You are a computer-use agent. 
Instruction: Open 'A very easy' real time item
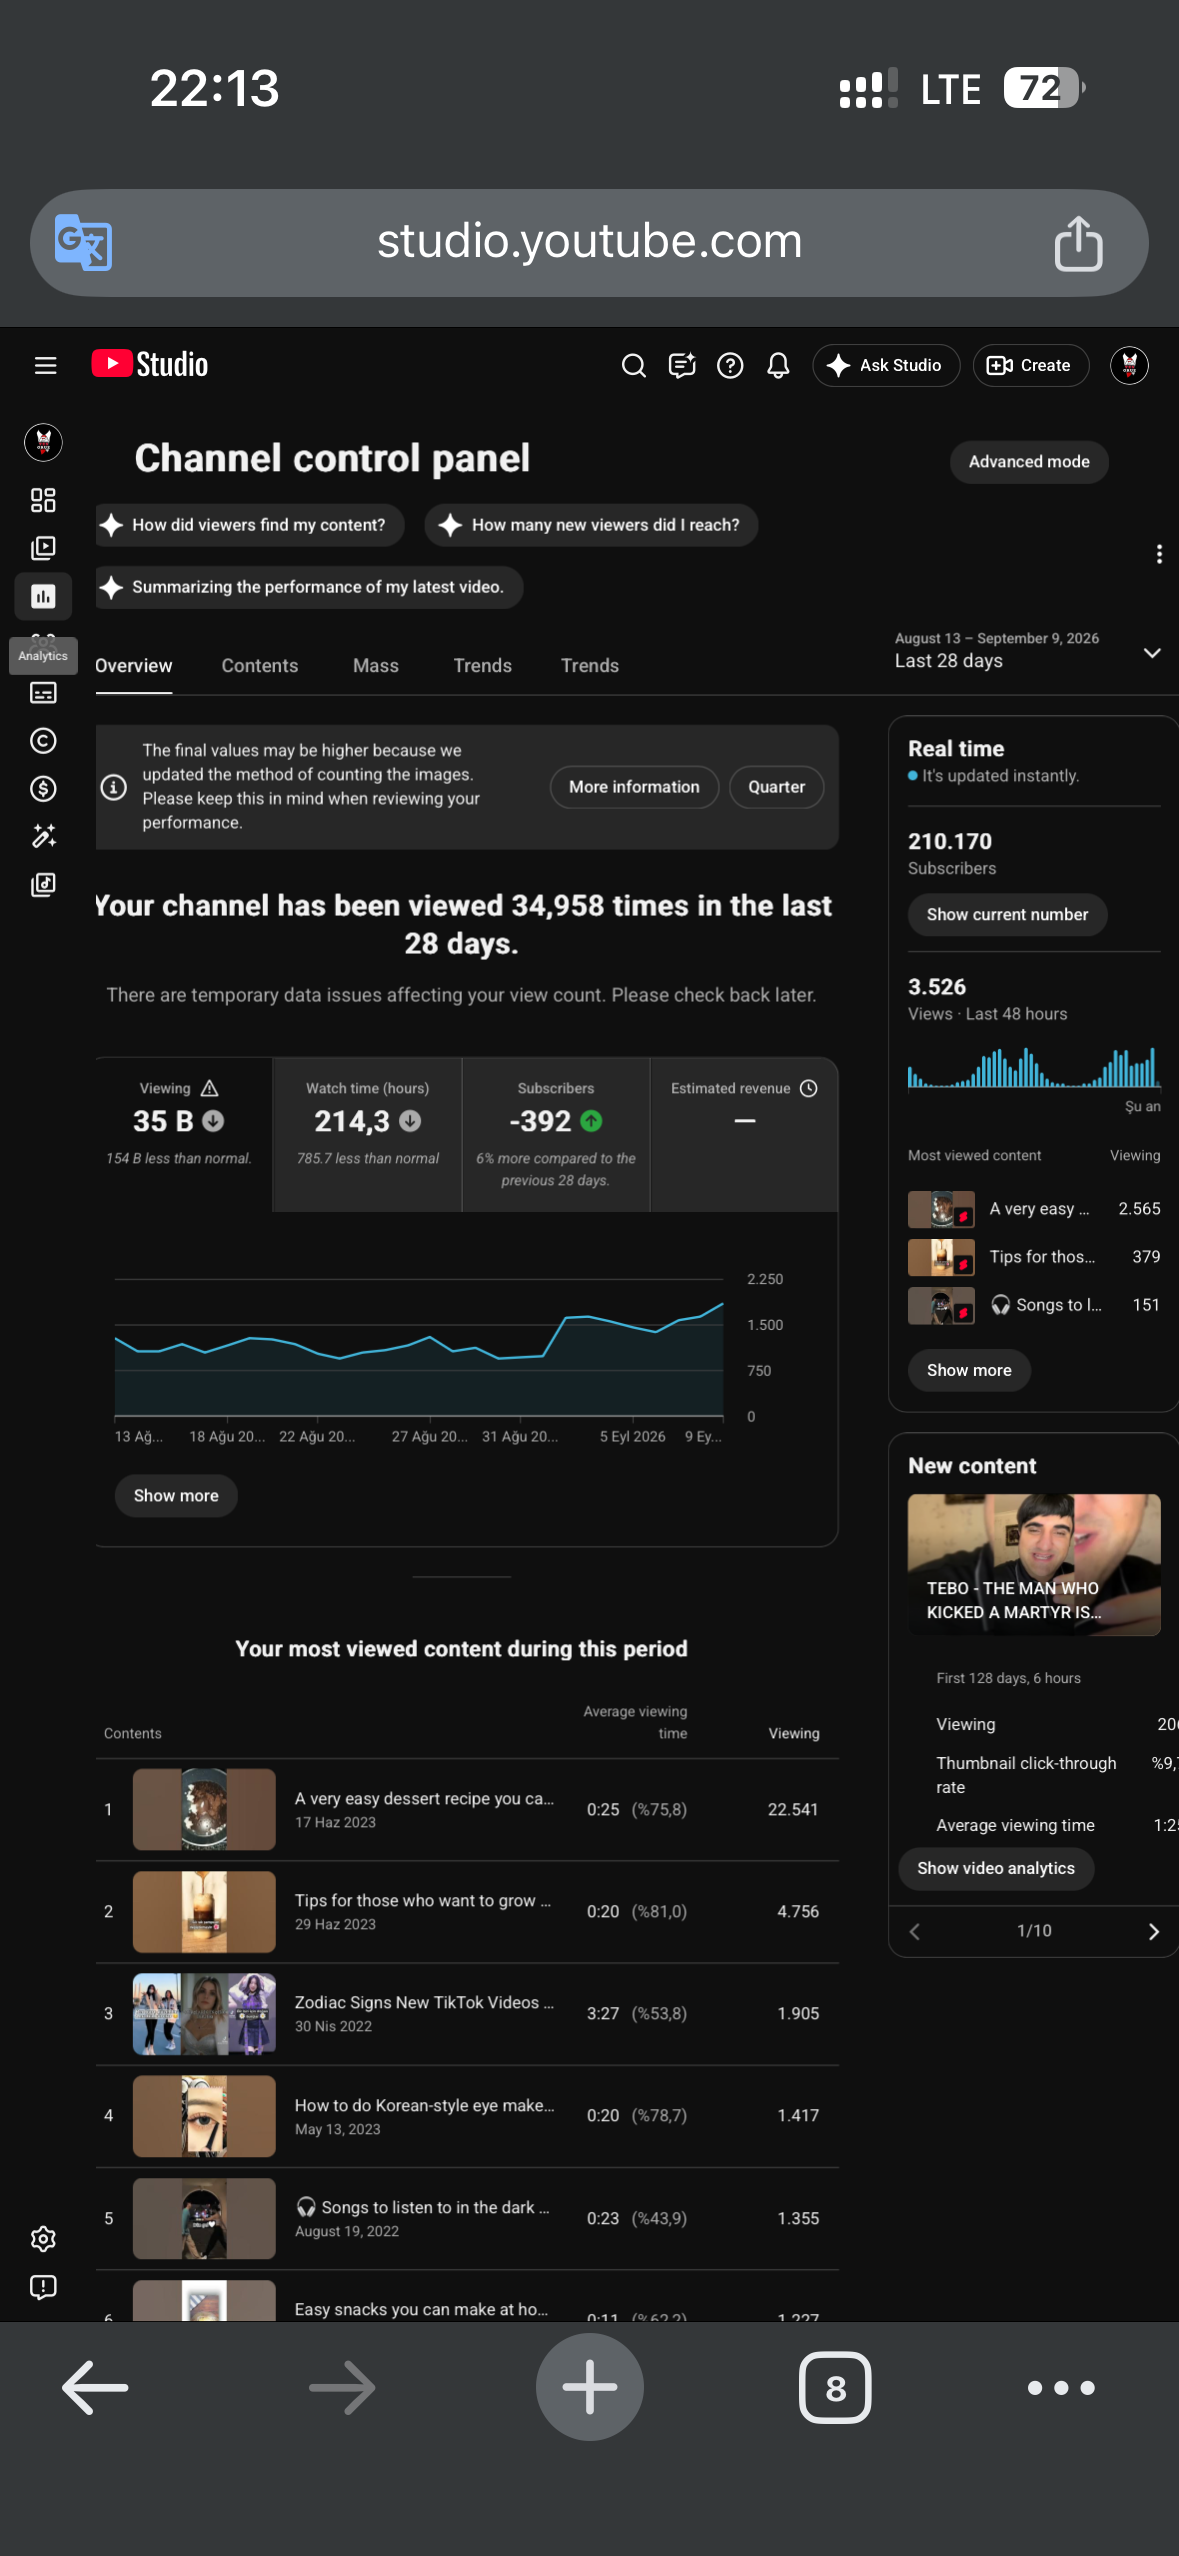click(x=1034, y=1209)
